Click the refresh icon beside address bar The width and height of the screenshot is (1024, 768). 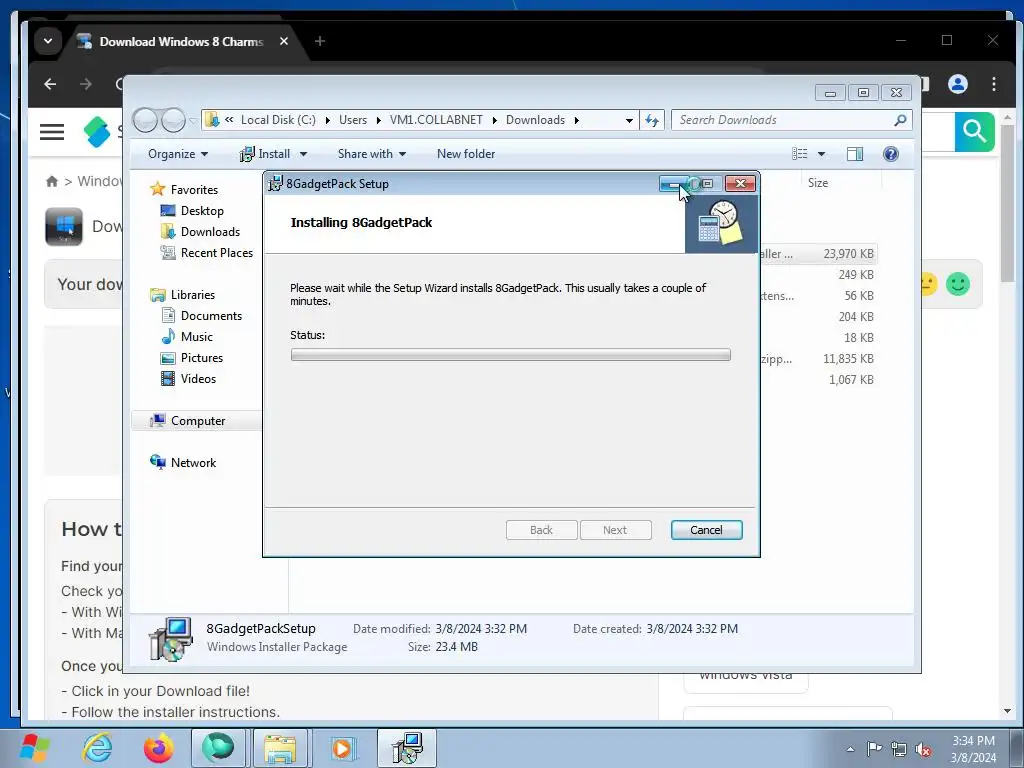[652, 120]
